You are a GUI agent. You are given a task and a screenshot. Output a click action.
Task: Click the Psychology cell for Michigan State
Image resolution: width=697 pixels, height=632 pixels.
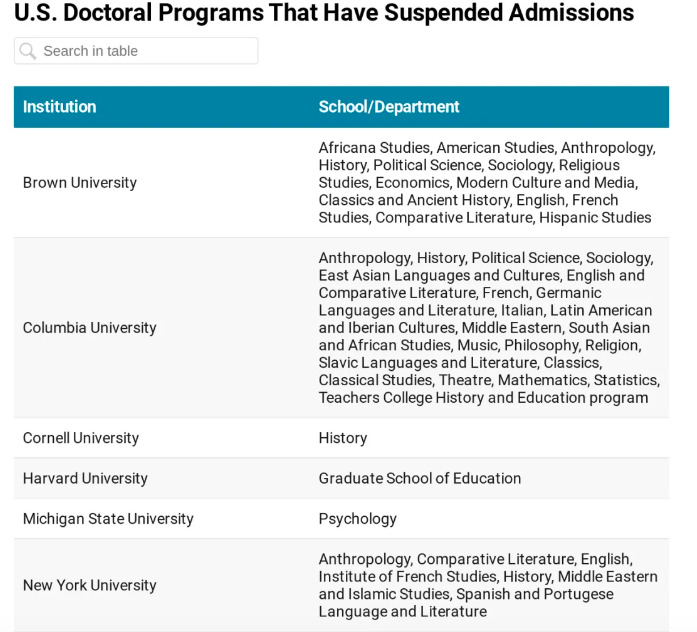coord(358,519)
